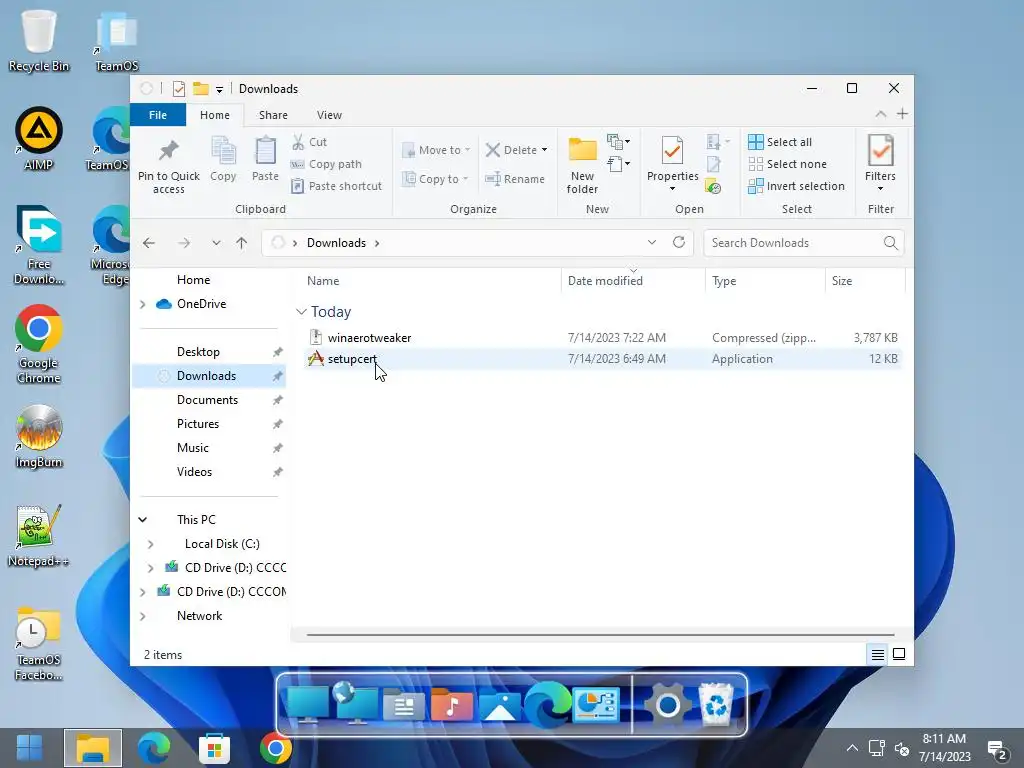Click the History icon in Open group
1024x768 pixels.
pyautogui.click(x=713, y=187)
